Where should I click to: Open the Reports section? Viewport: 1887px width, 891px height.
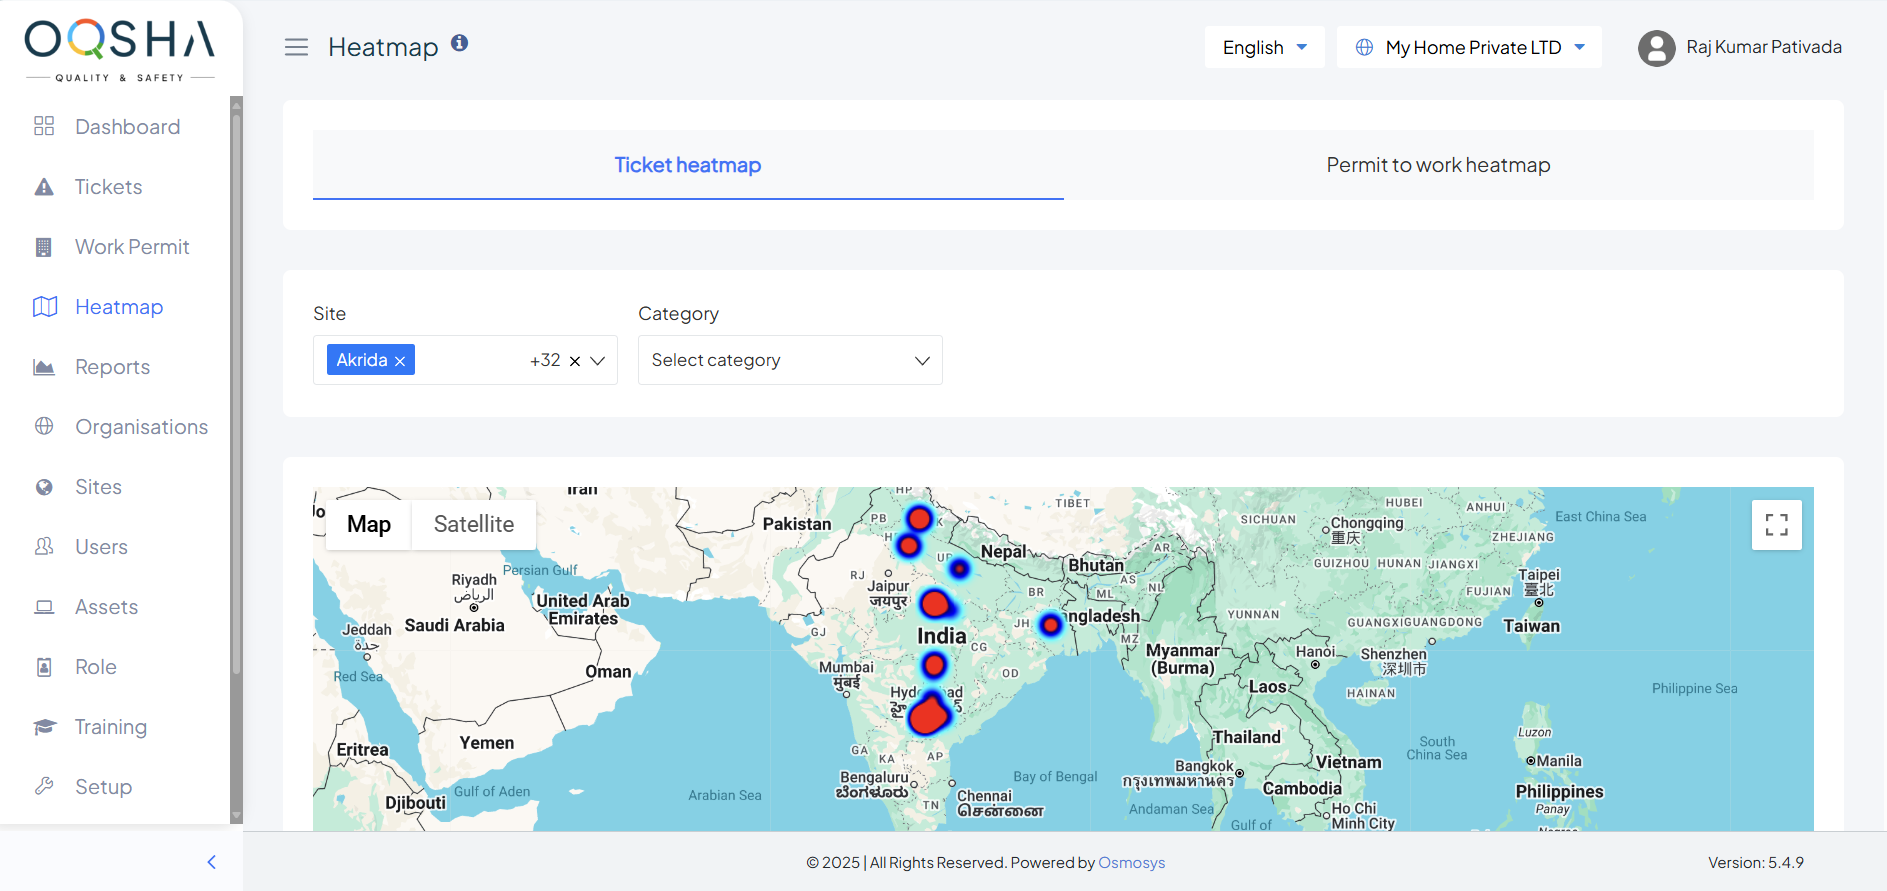point(112,367)
